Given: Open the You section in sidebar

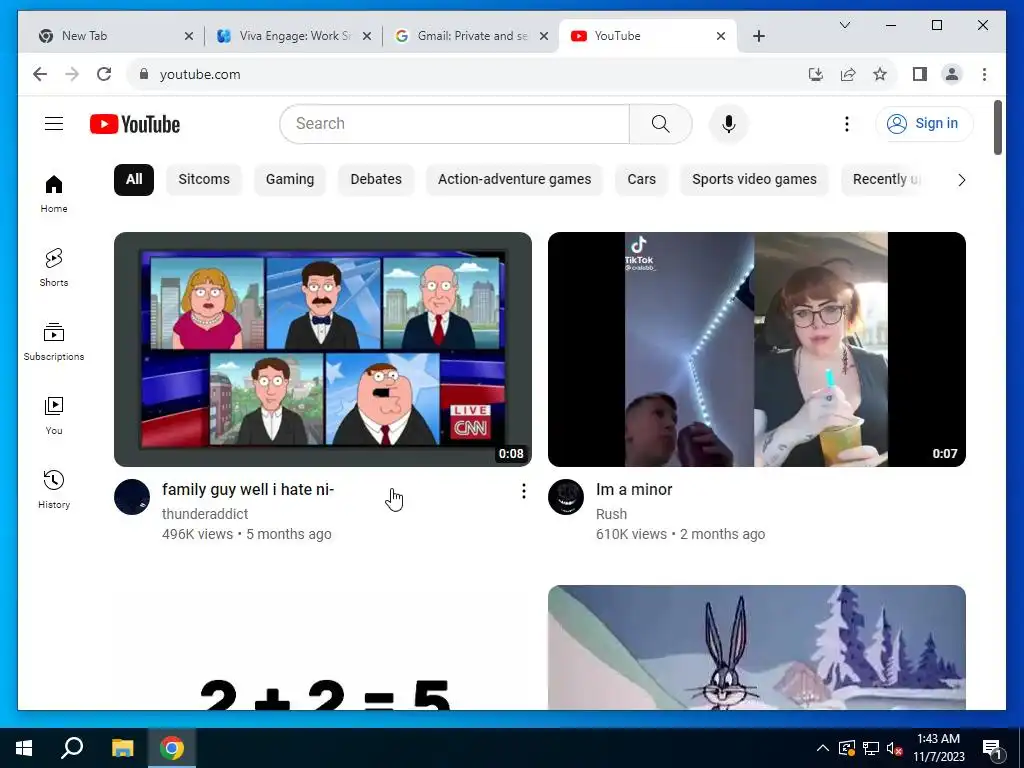Looking at the screenshot, I should click(54, 415).
